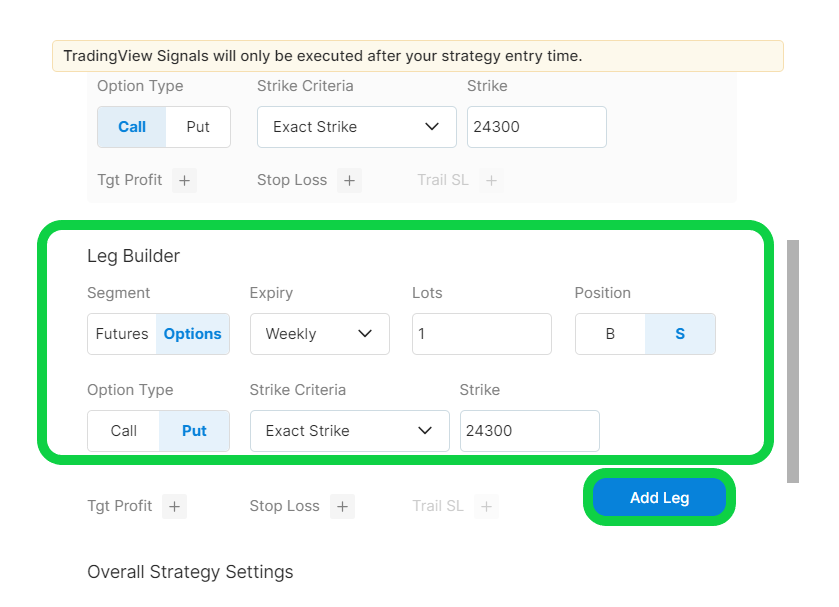Select Call in Leg Builder option type
The width and height of the screenshot is (839, 607).
[x=124, y=431]
